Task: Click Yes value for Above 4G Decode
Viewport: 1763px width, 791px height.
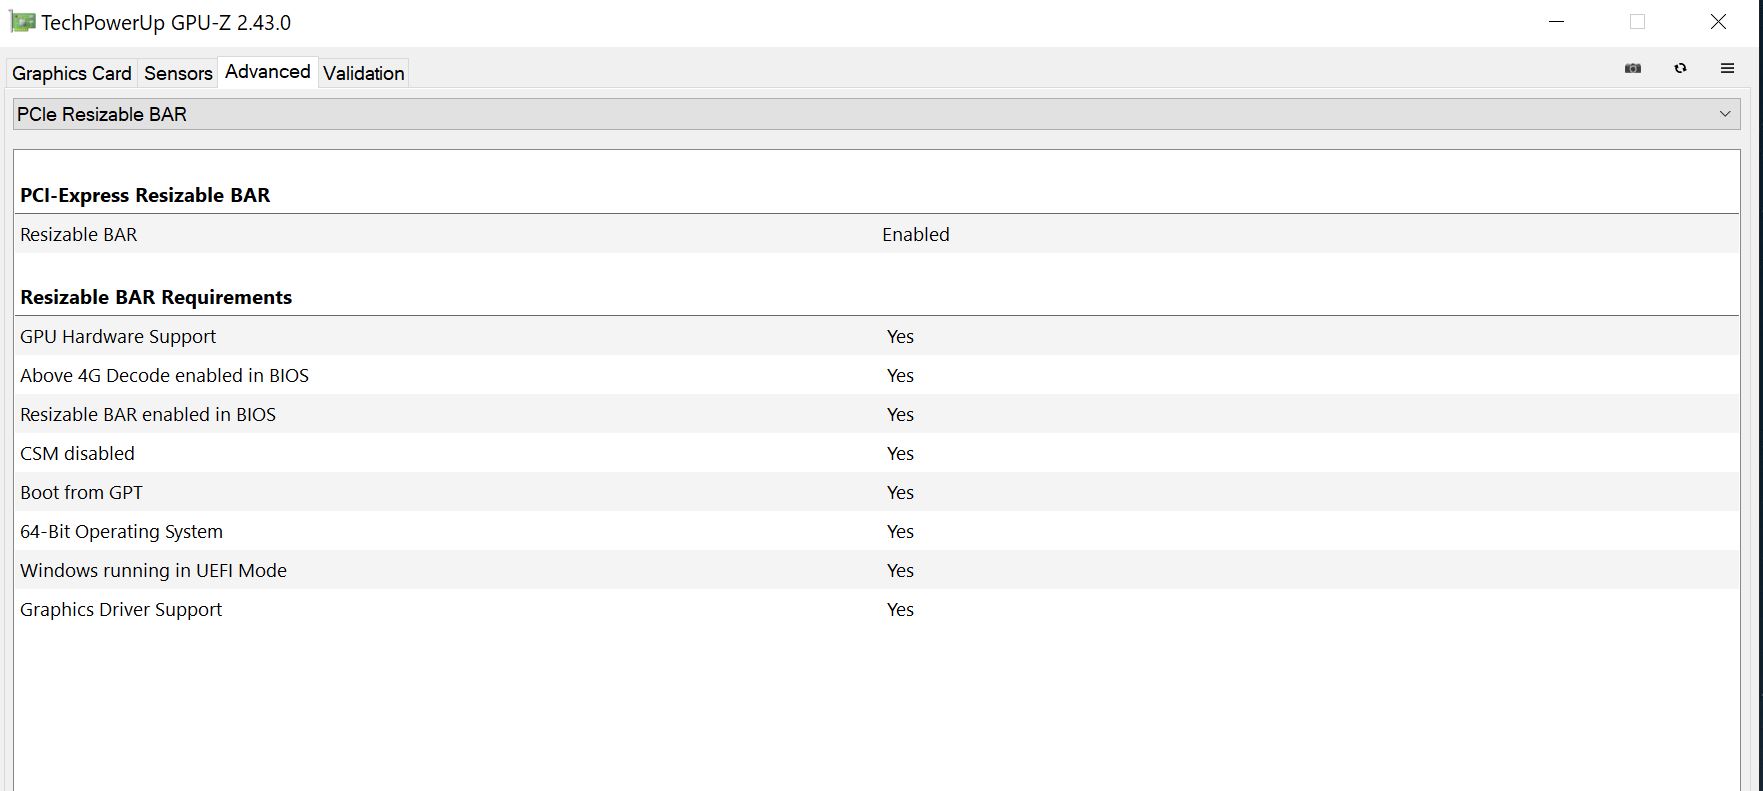Action: click(900, 375)
